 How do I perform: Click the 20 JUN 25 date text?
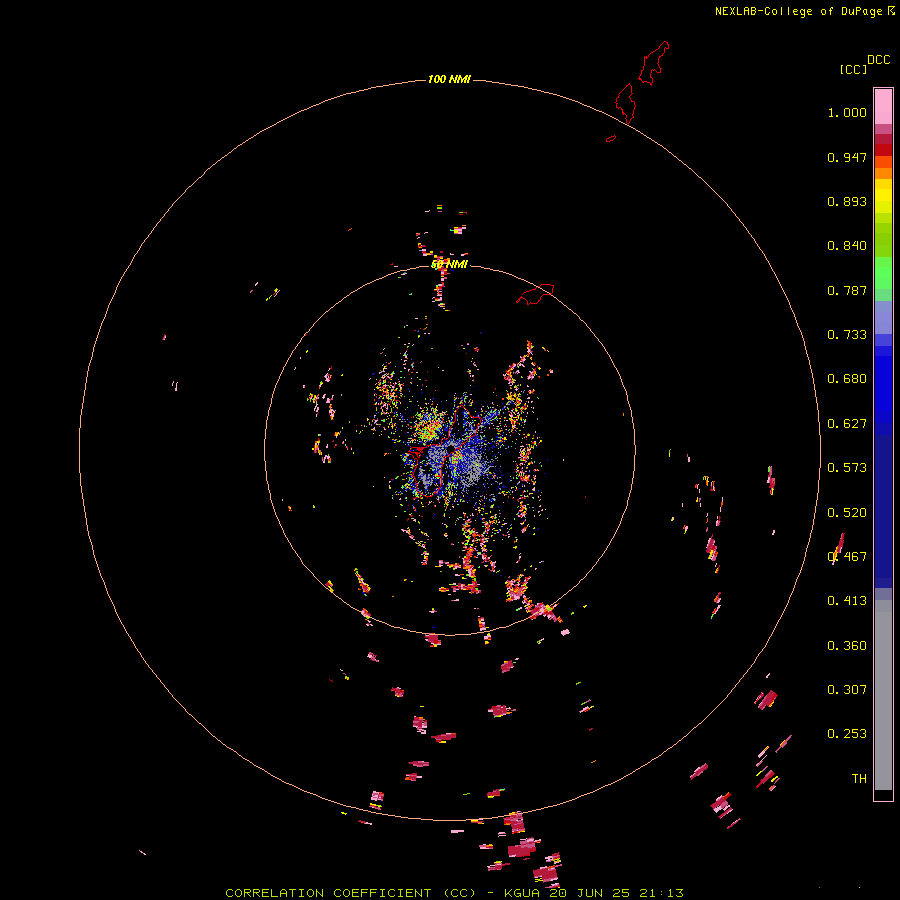tap(589, 893)
